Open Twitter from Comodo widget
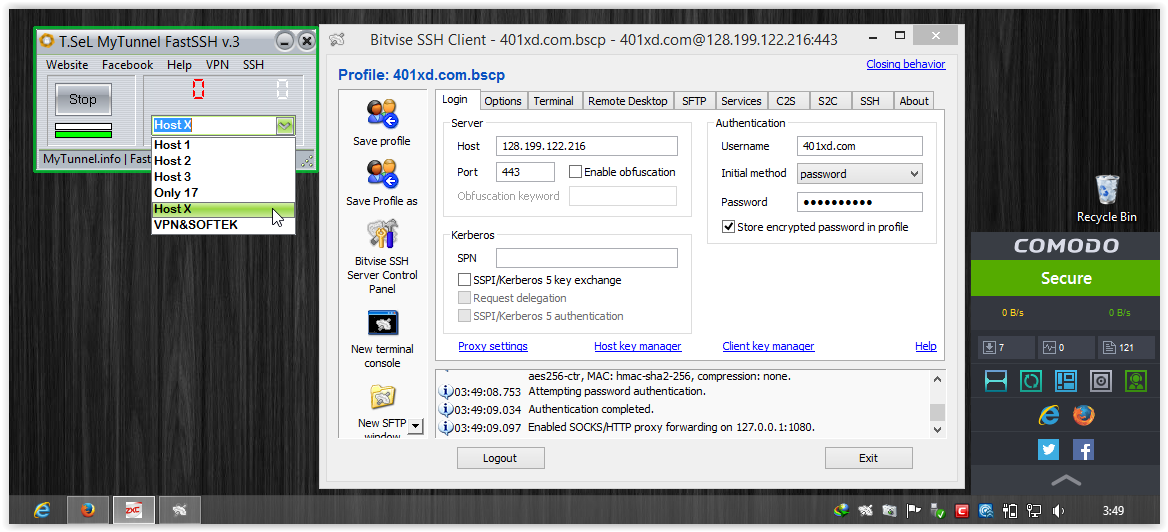Screen dimensions: 1168x532 pos(1049,449)
